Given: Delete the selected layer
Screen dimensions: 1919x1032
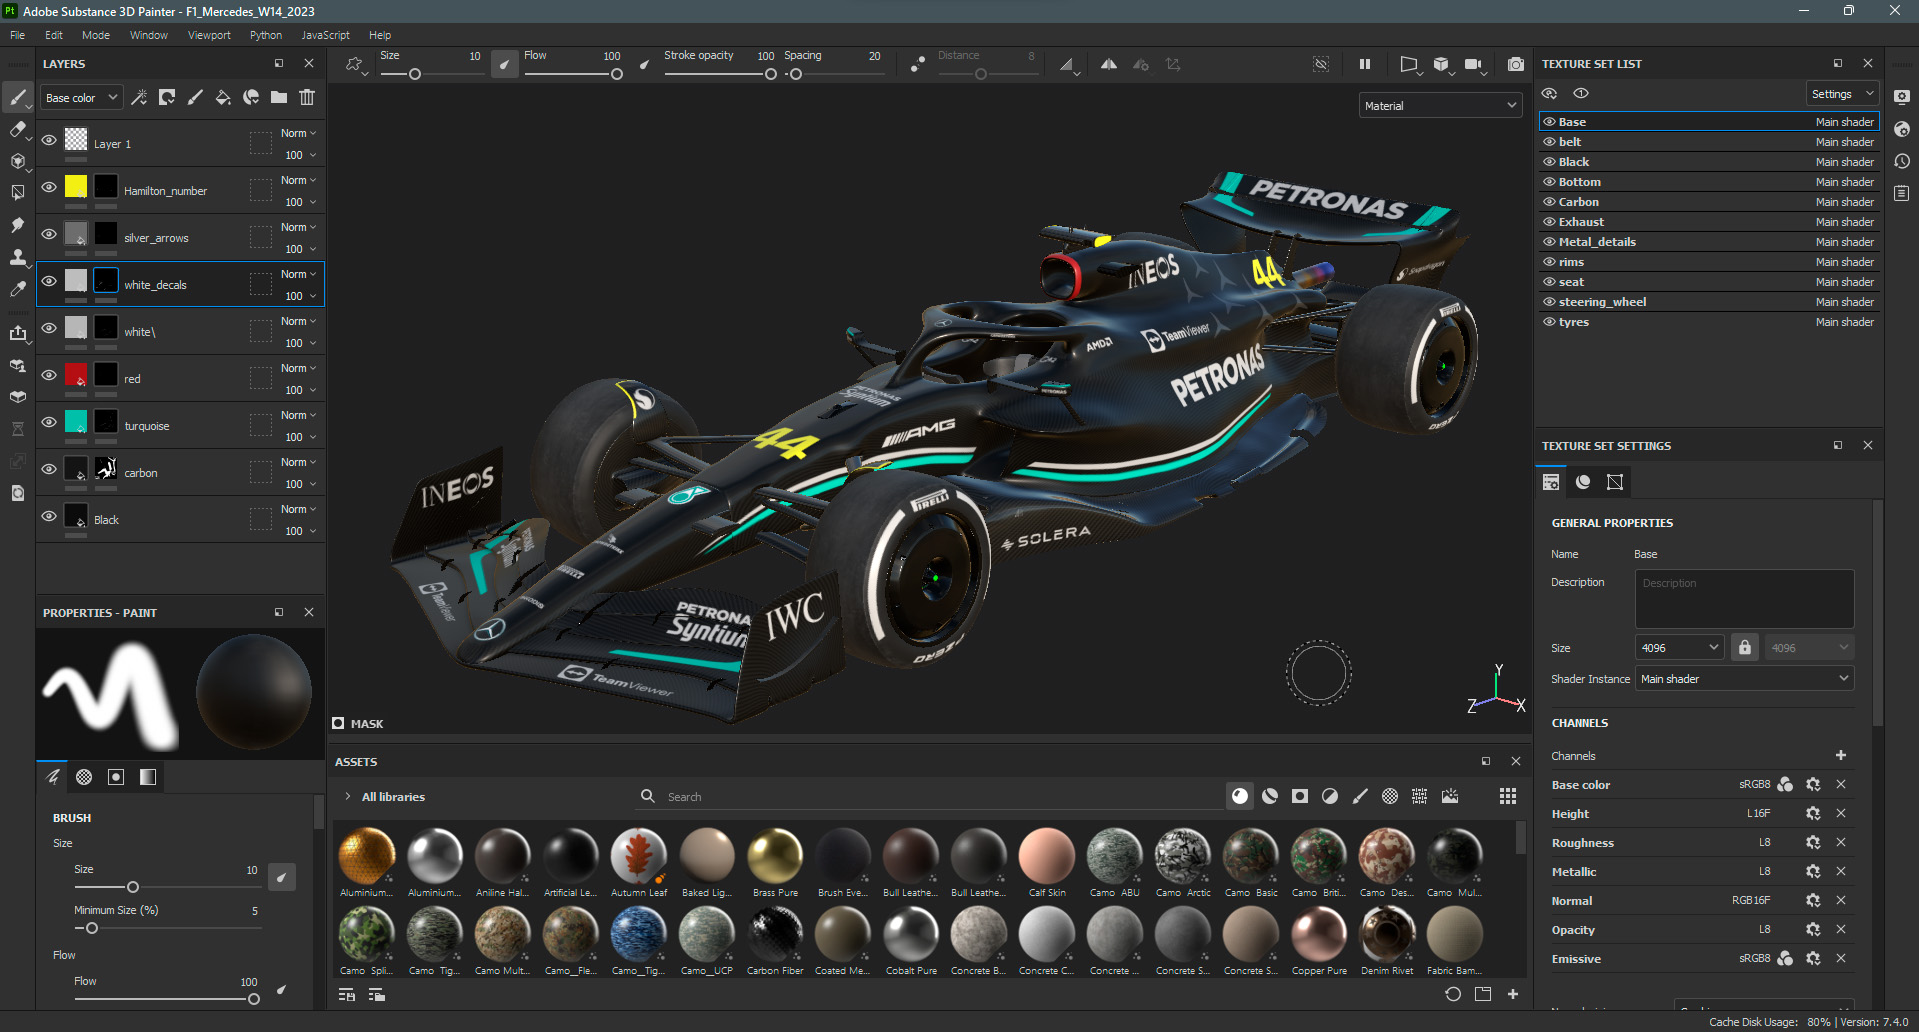Looking at the screenshot, I should coord(307,97).
